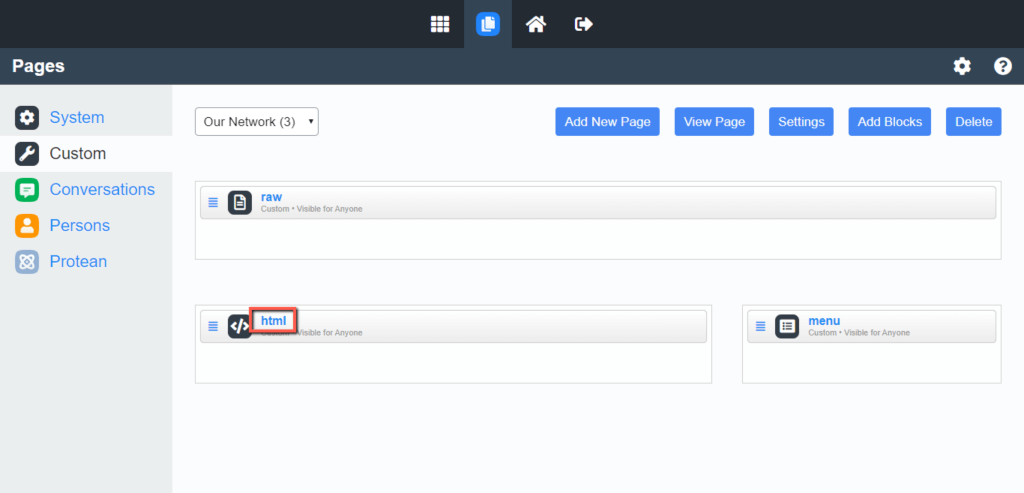This screenshot has height=493, width=1024.
Task: Open the html block link
Action: [274, 321]
